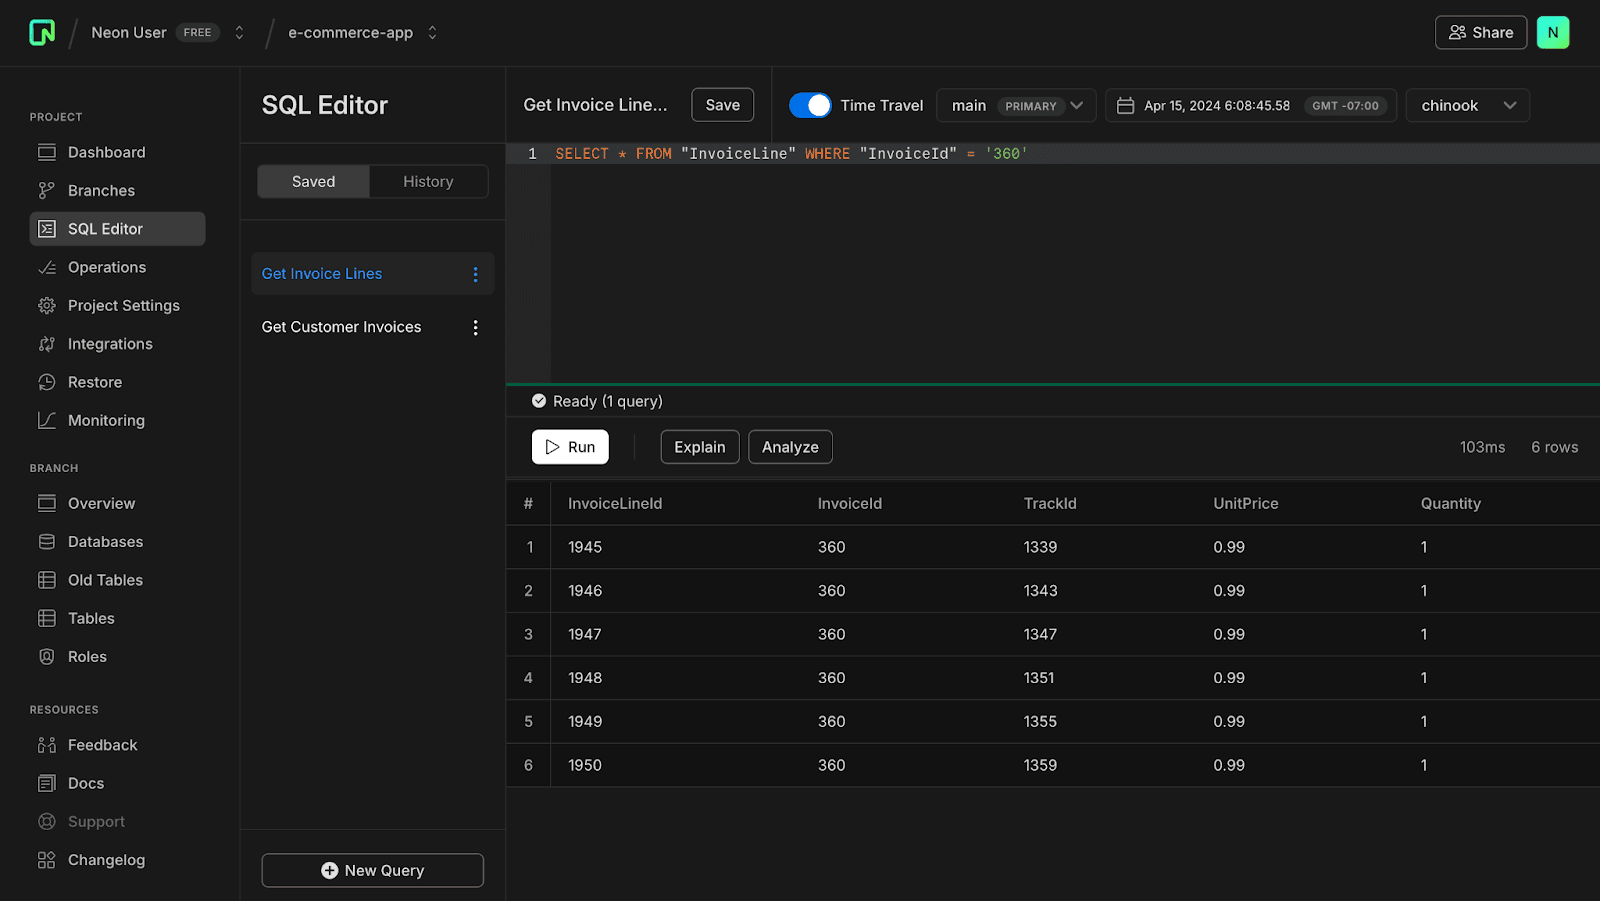Click the Restore clock icon

47,382
